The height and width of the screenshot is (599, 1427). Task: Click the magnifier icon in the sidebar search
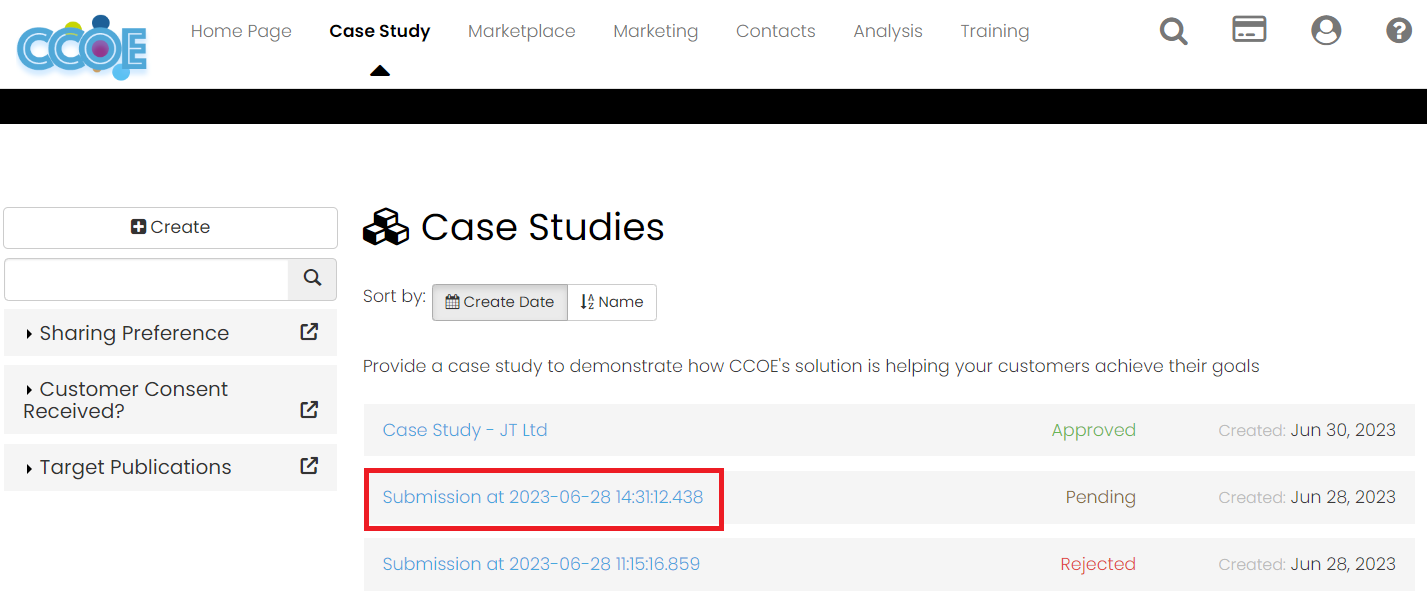(x=312, y=279)
